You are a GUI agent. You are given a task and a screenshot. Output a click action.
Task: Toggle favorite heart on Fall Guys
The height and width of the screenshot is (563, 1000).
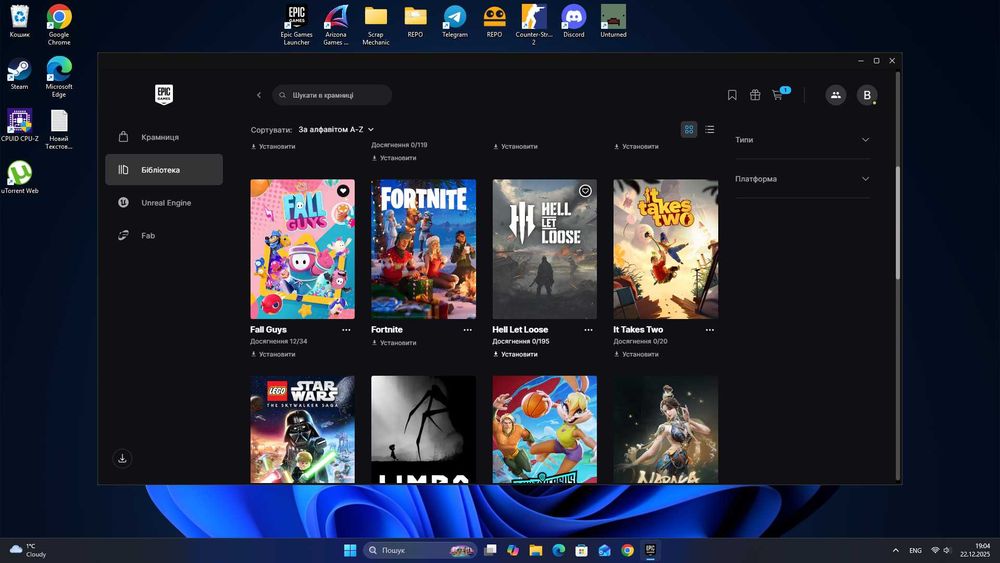343,191
